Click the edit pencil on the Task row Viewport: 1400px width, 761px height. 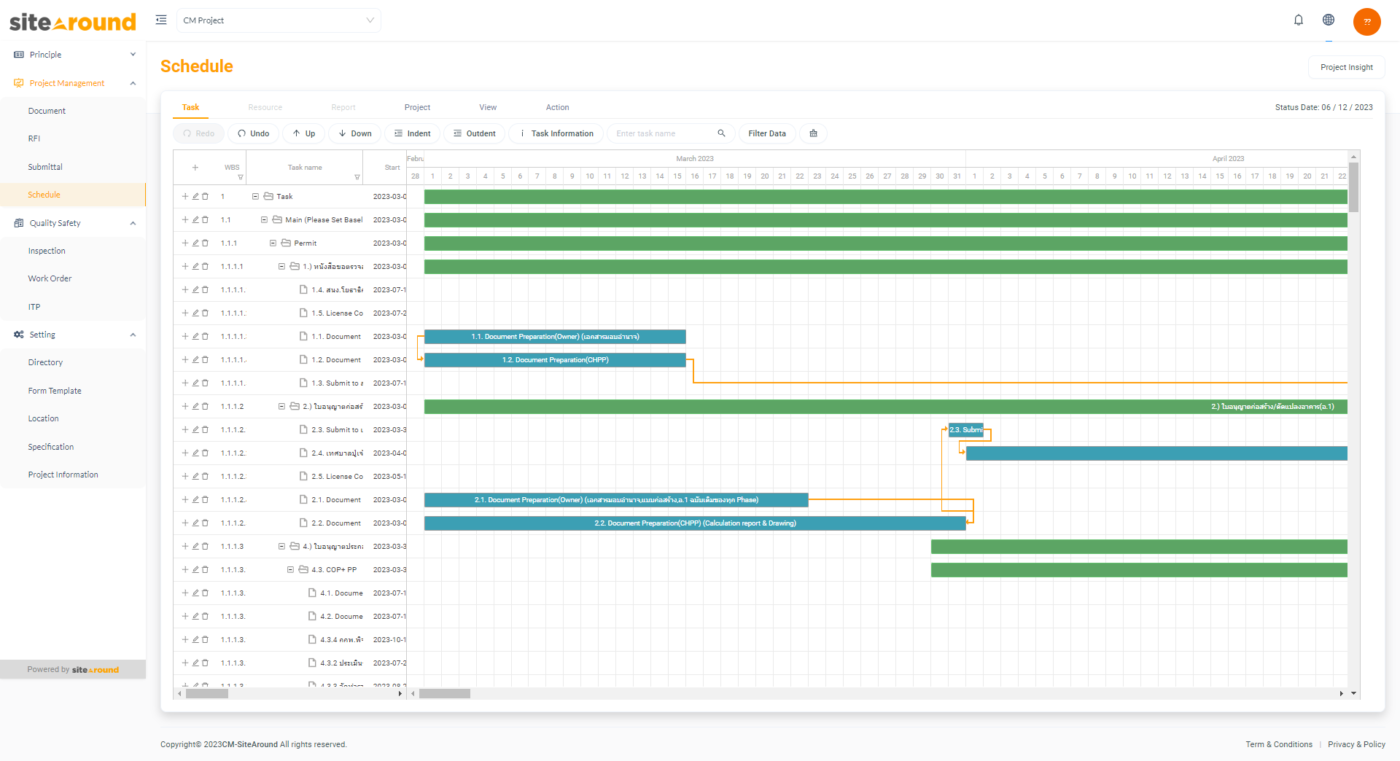[x=195, y=196]
